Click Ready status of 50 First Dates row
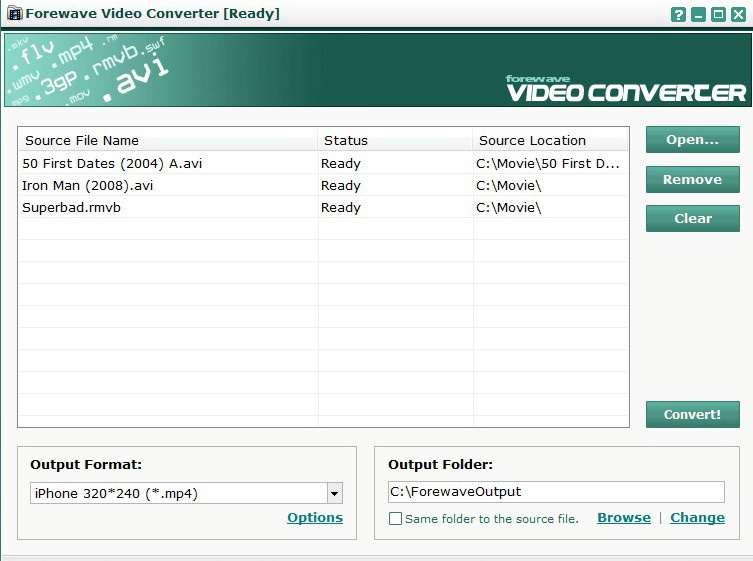The image size is (753, 561). [340, 163]
